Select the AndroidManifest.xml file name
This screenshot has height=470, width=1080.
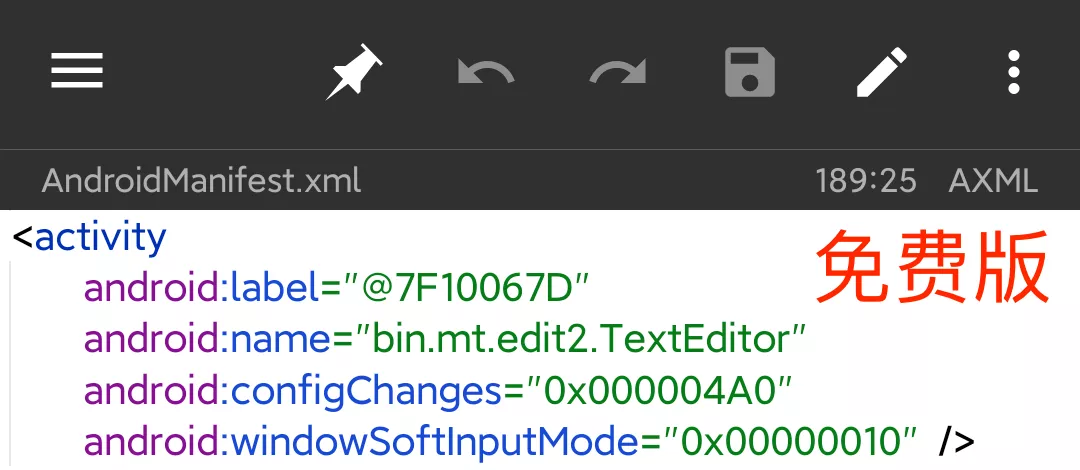pyautogui.click(x=201, y=181)
